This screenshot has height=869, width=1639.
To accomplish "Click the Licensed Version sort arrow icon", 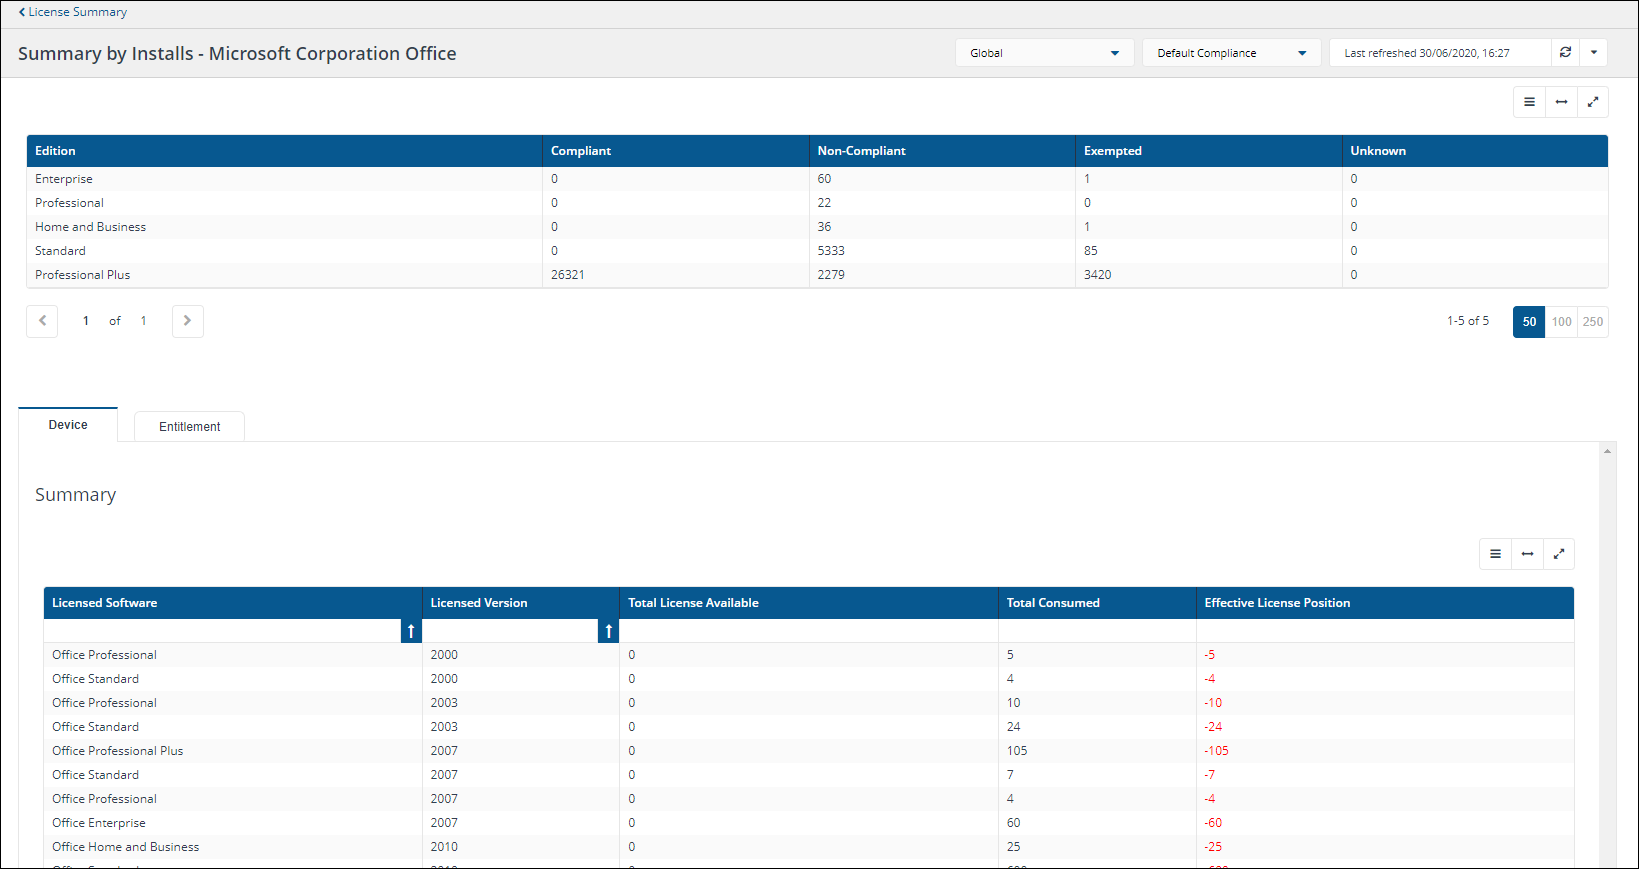I will (608, 631).
